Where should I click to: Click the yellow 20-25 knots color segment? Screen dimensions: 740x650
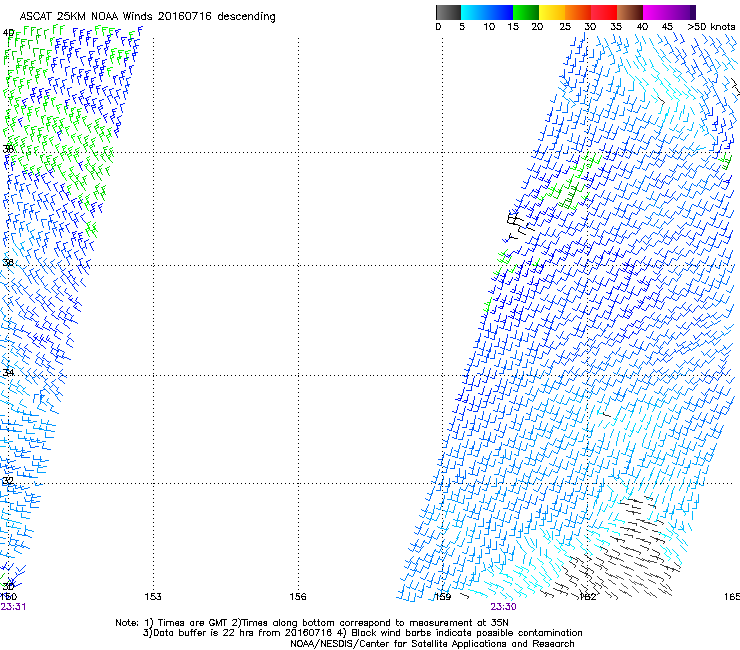tap(552, 12)
